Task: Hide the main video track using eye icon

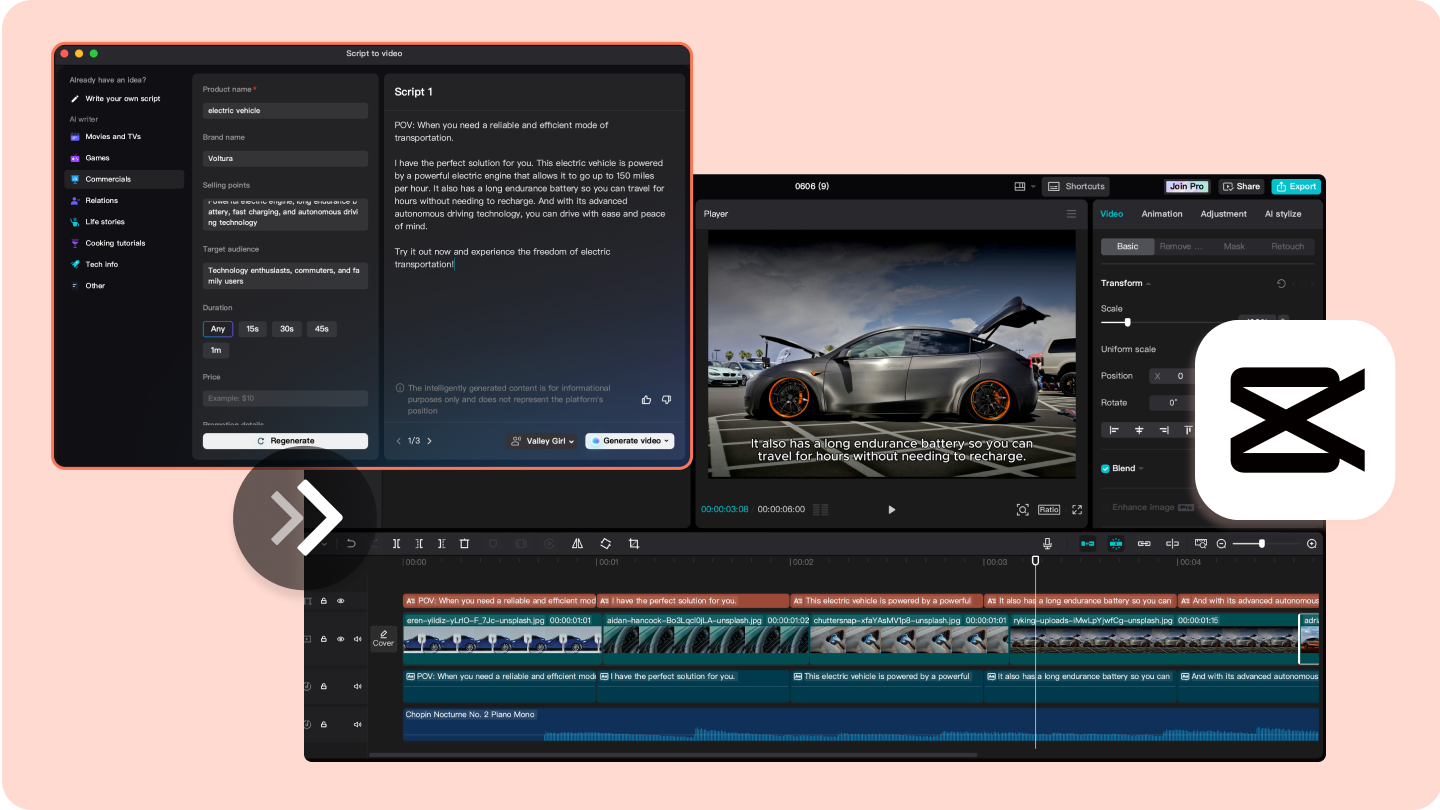Action: (341, 639)
